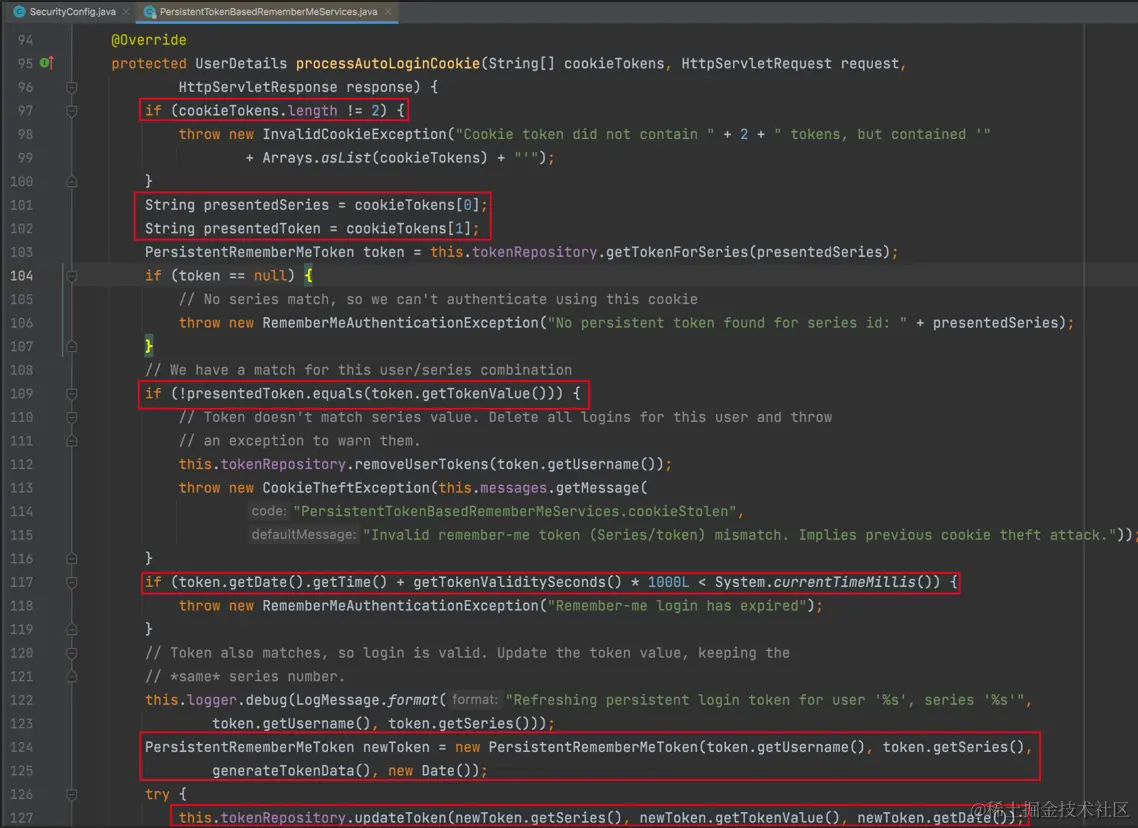Click the fold end marker at line 116
This screenshot has width=1138, height=828.
pyautogui.click(x=72, y=559)
